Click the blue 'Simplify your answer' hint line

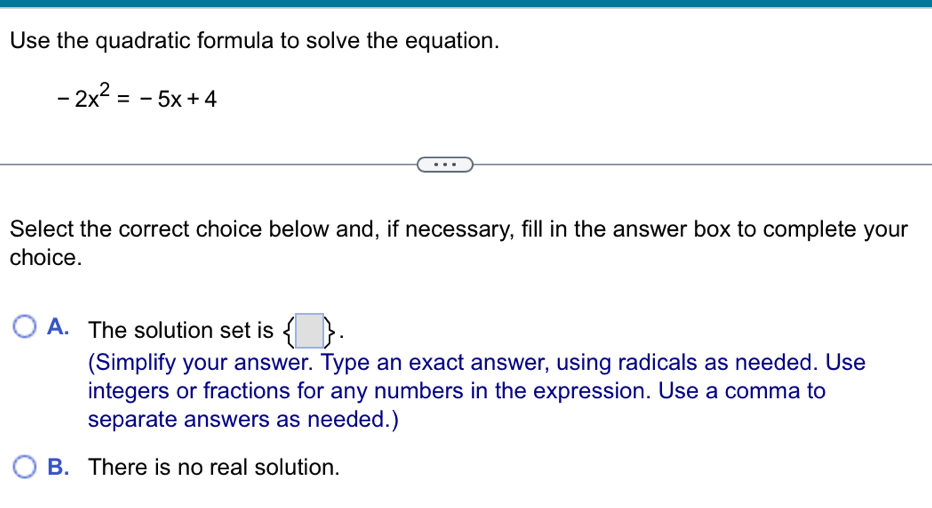477,362
